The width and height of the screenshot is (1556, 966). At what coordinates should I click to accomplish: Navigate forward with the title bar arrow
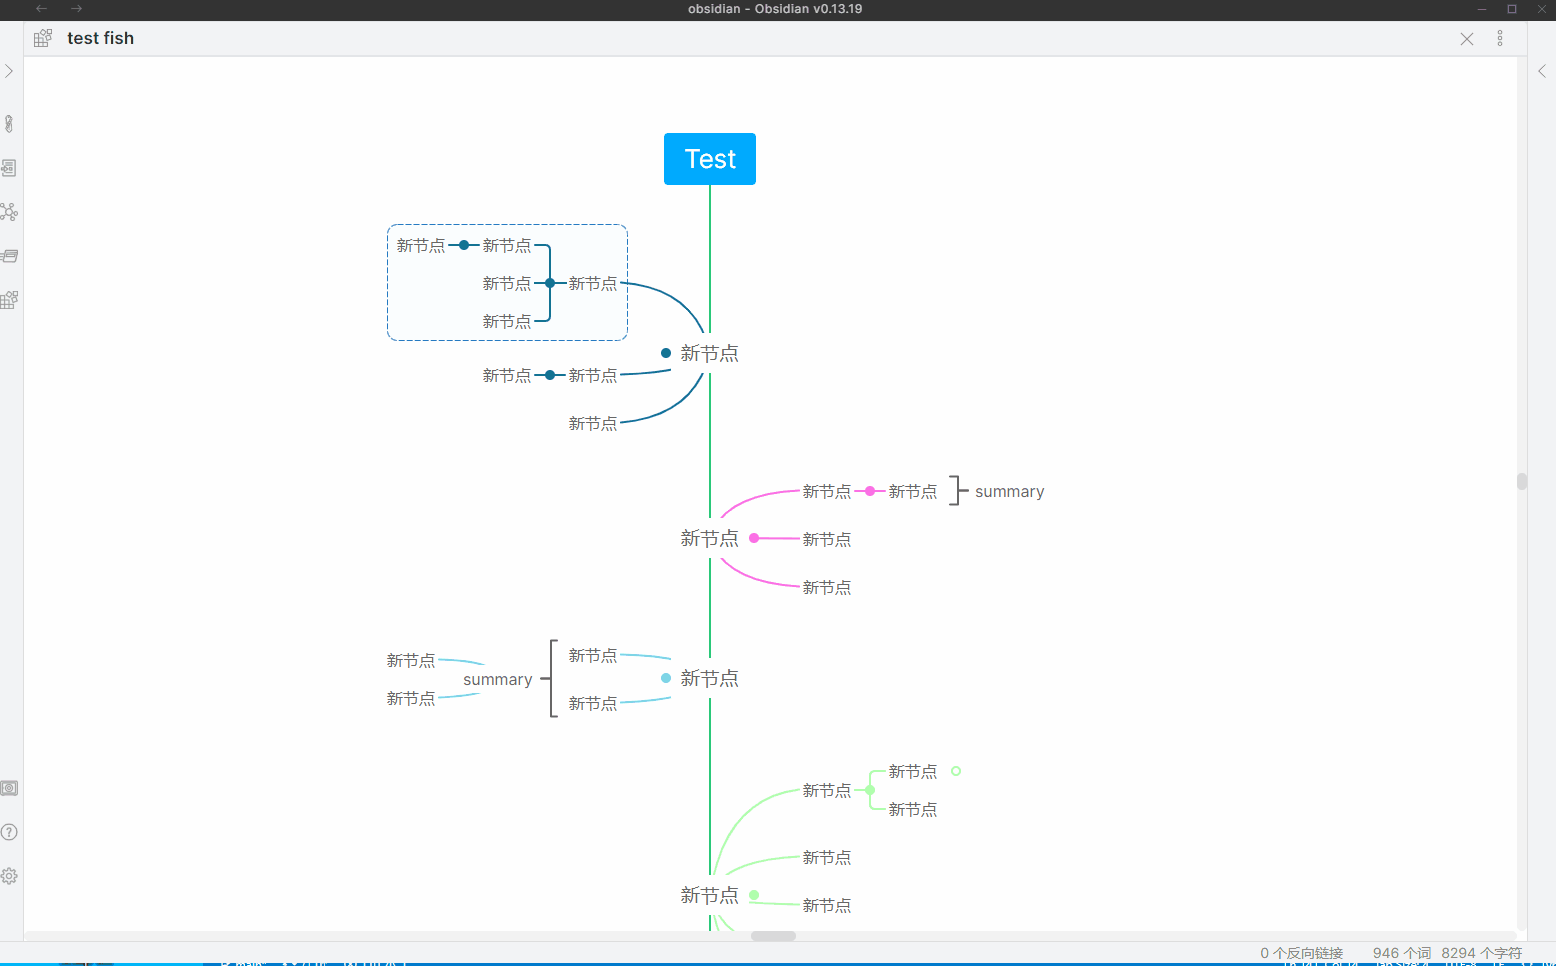pos(77,8)
